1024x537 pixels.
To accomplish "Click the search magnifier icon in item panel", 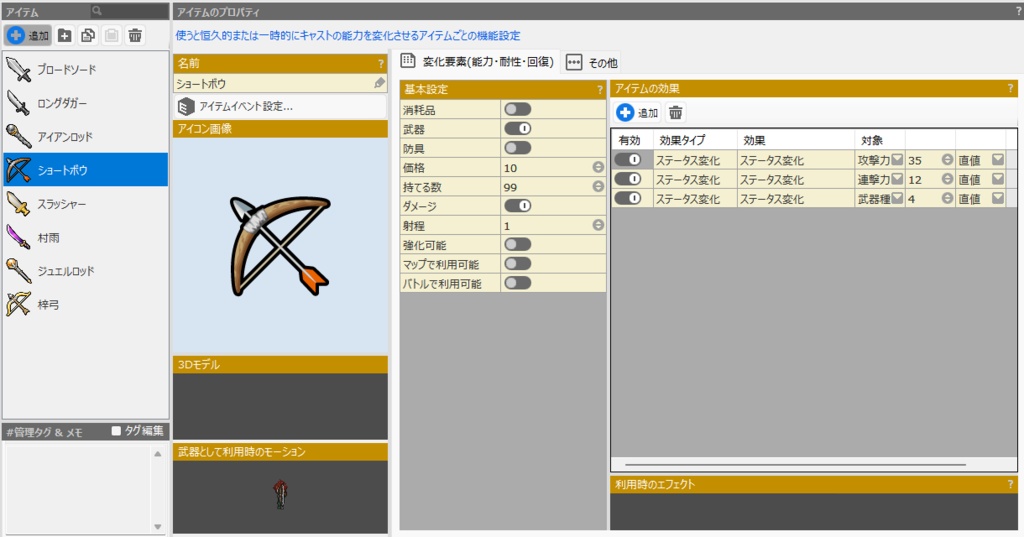I will [97, 10].
